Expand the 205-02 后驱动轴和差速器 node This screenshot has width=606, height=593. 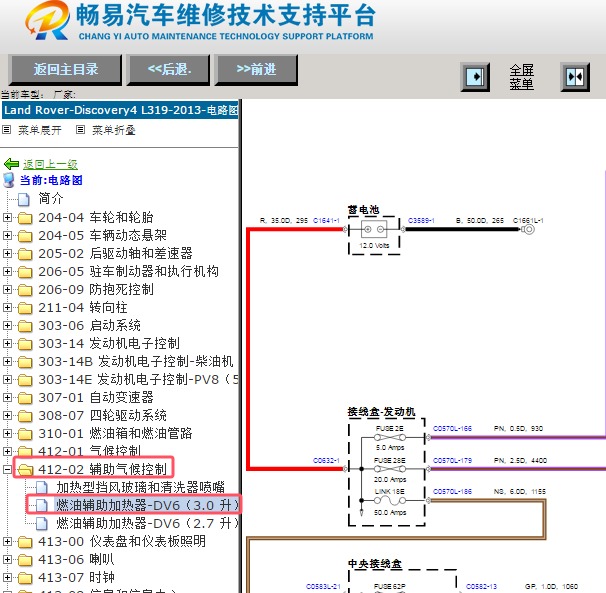coord(7,253)
